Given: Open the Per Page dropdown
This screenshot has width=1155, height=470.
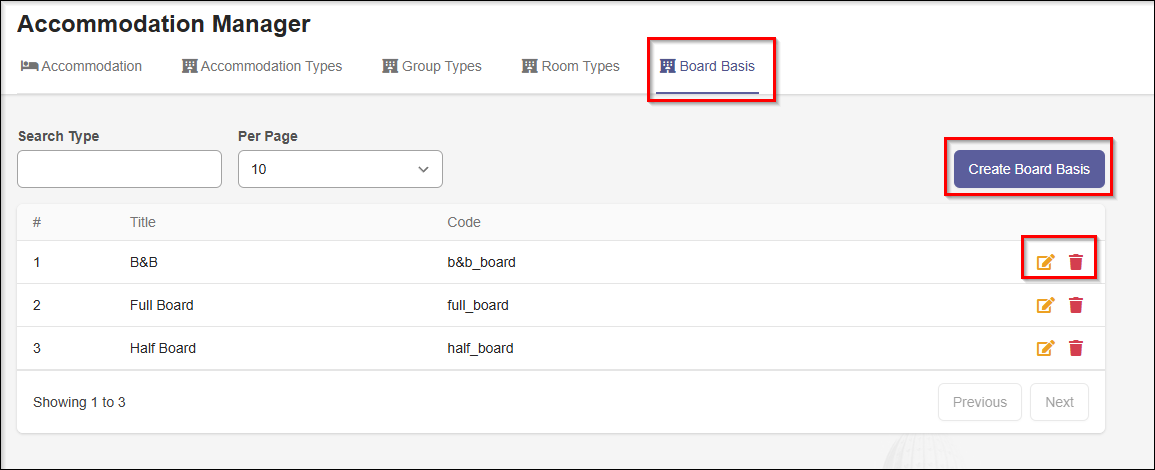Looking at the screenshot, I should (340, 169).
